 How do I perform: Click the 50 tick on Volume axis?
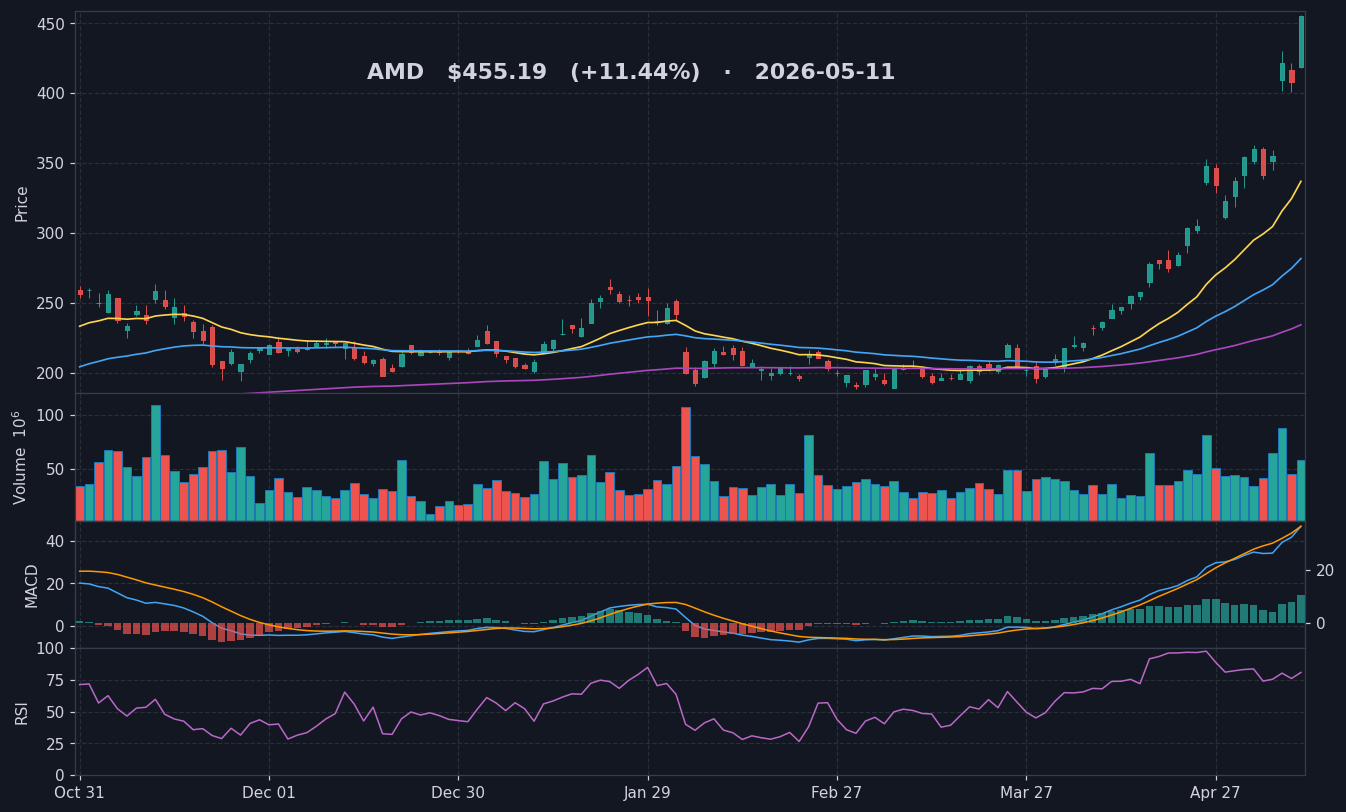(55, 470)
